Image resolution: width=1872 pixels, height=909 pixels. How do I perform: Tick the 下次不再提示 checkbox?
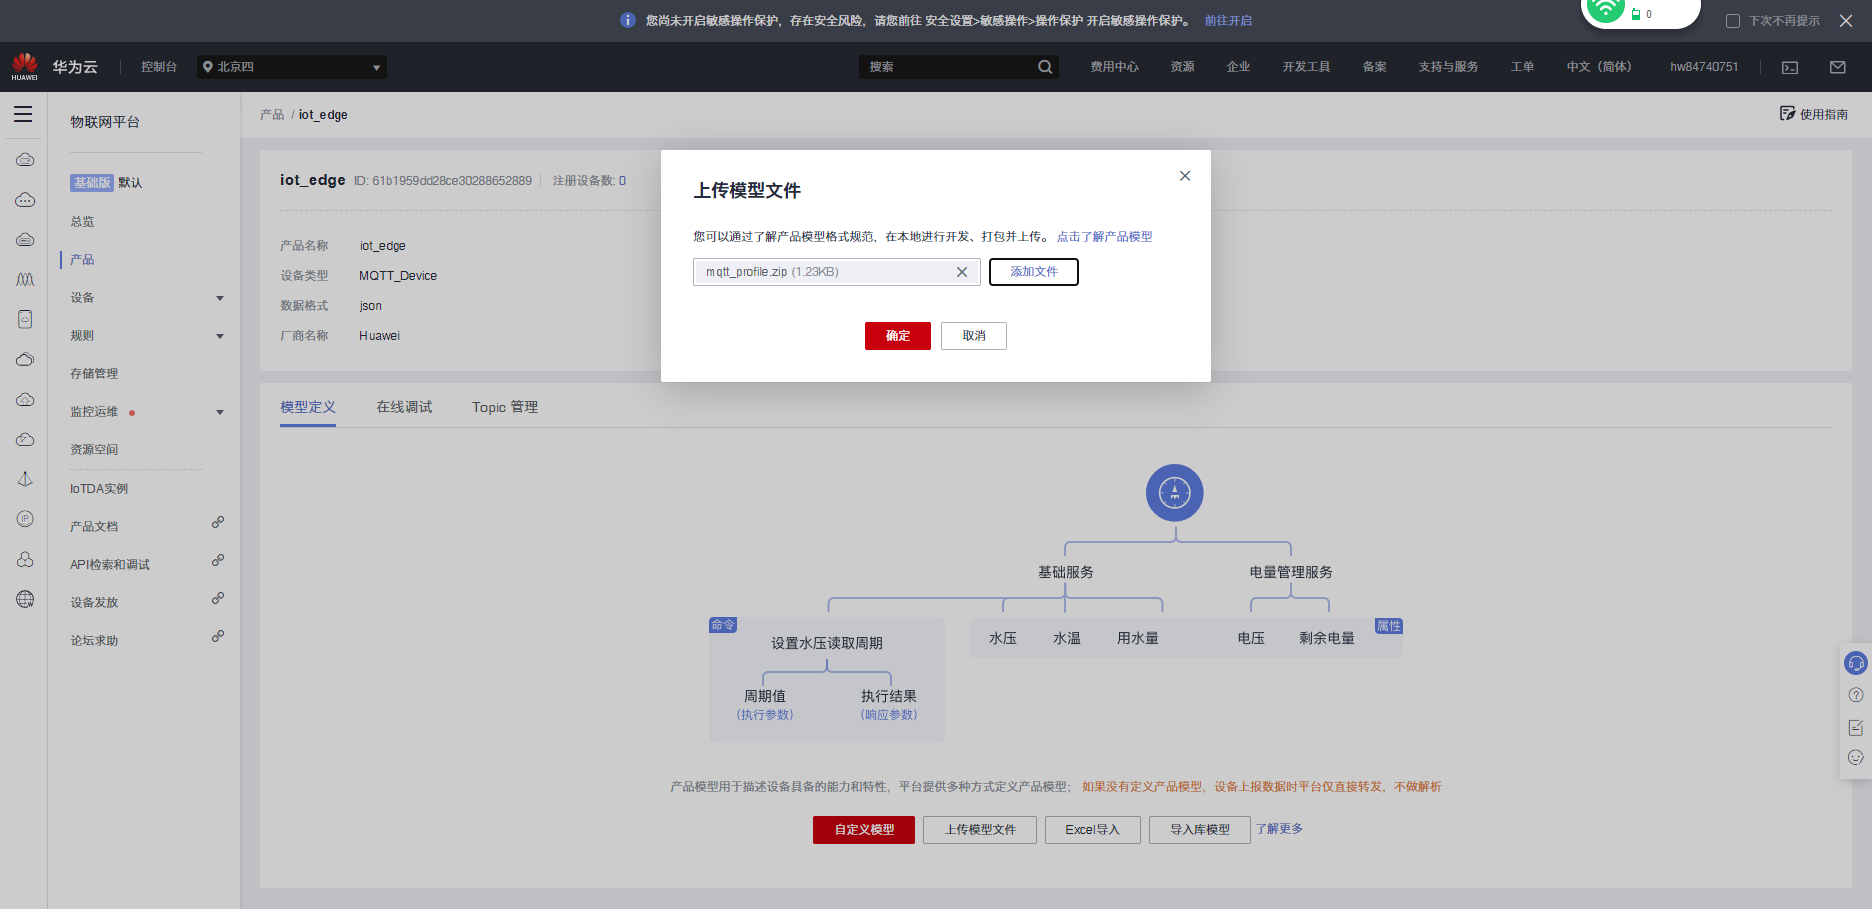pyautogui.click(x=1733, y=21)
